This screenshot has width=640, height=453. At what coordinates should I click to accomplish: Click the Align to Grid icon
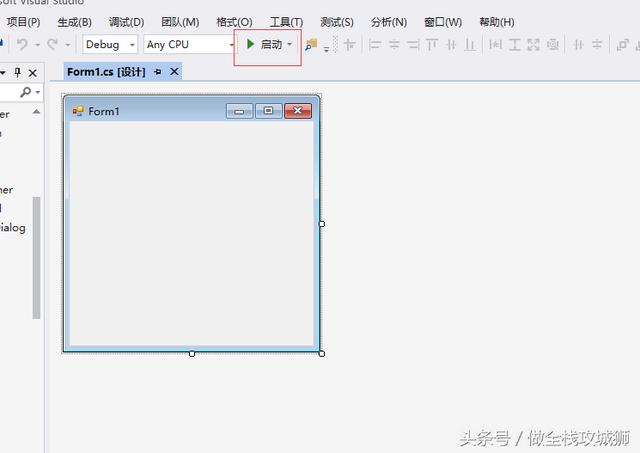(350, 44)
